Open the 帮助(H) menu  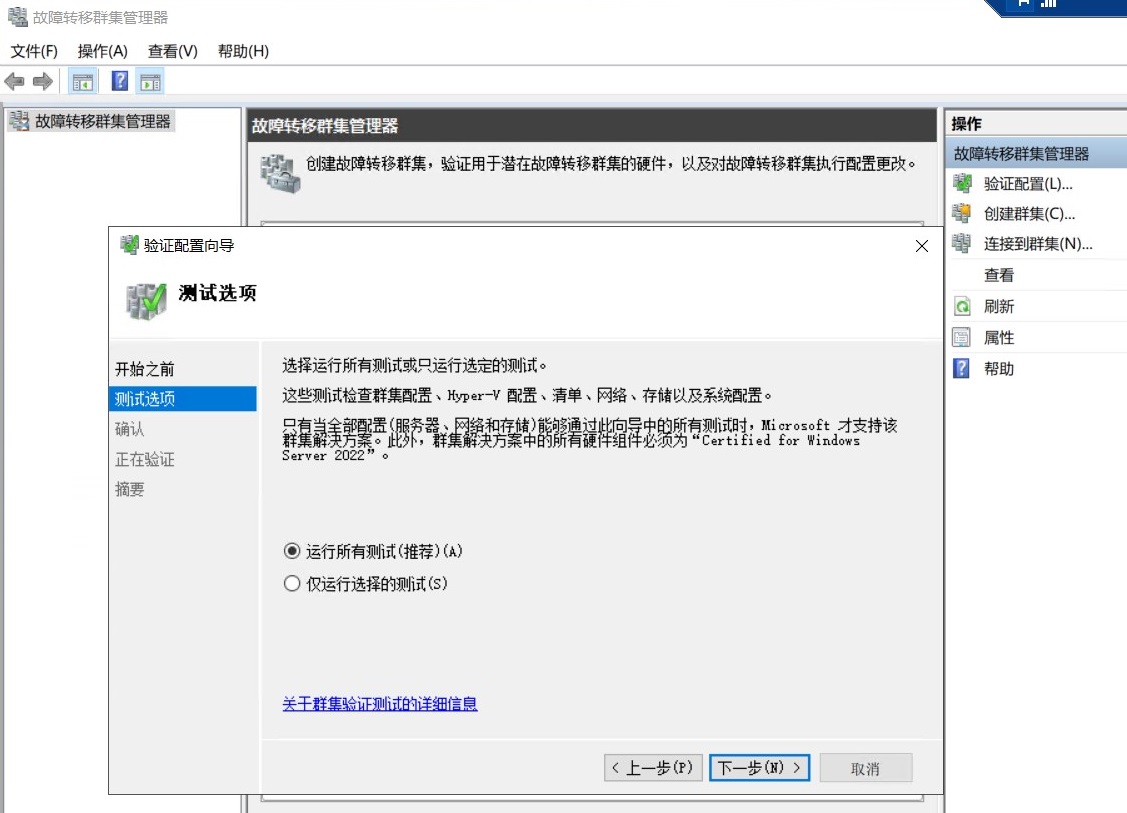(243, 51)
